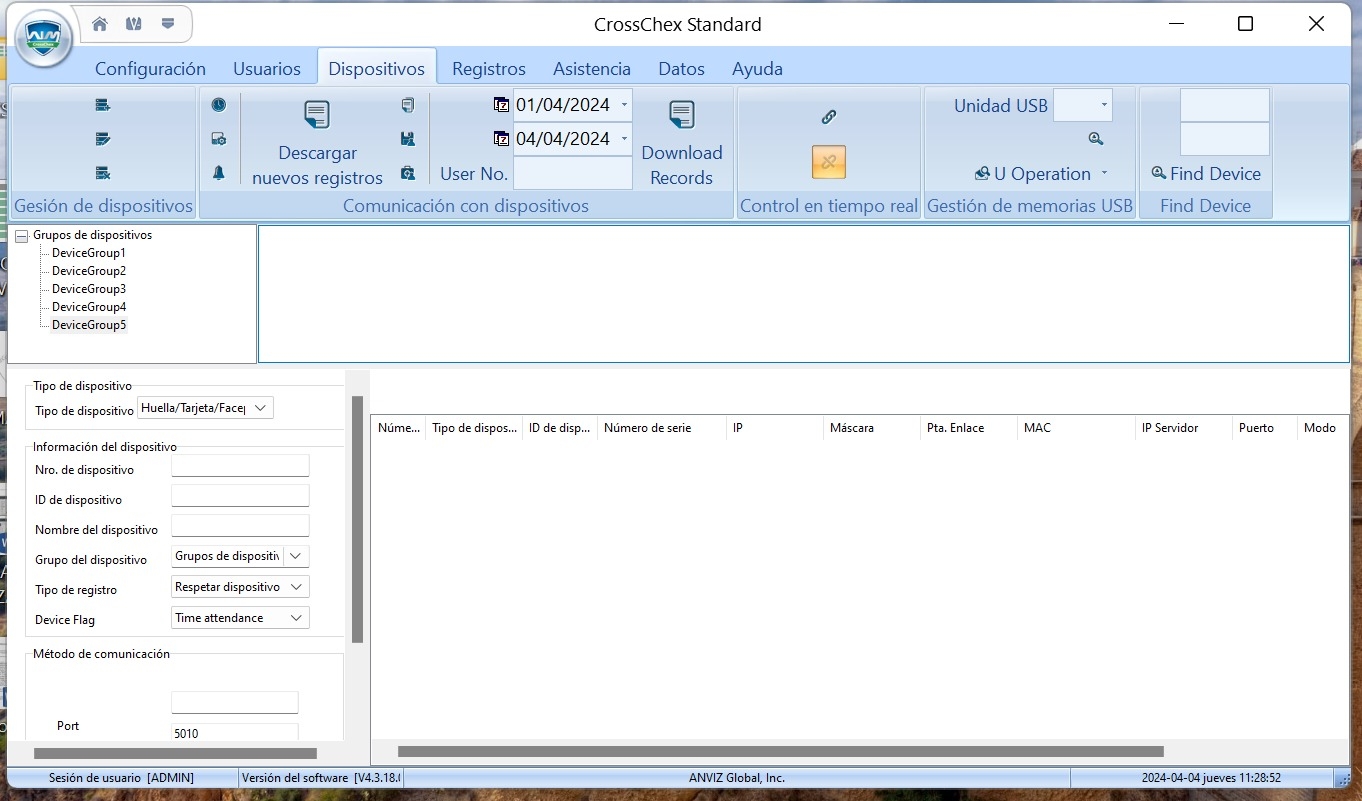Select DeviceGroup5 in the tree
The image size is (1362, 801).
coord(89,326)
